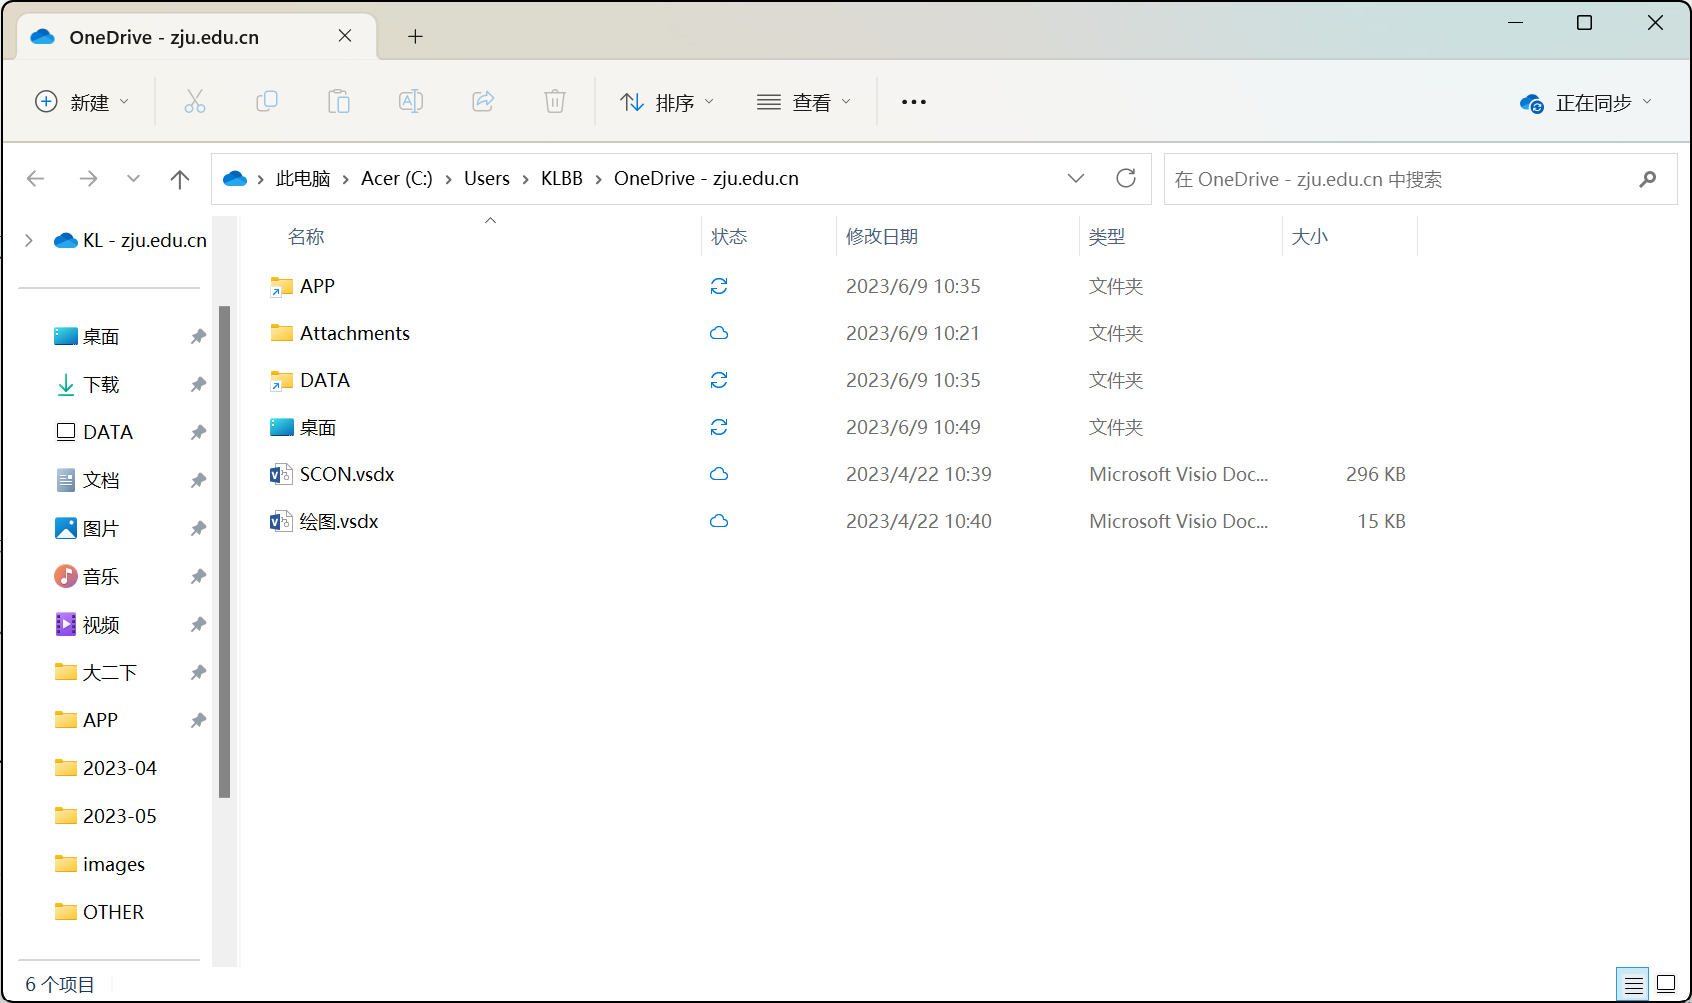Close the OneDrive - zju.edu.cn tab
The height and width of the screenshot is (1003, 1692).
(345, 36)
